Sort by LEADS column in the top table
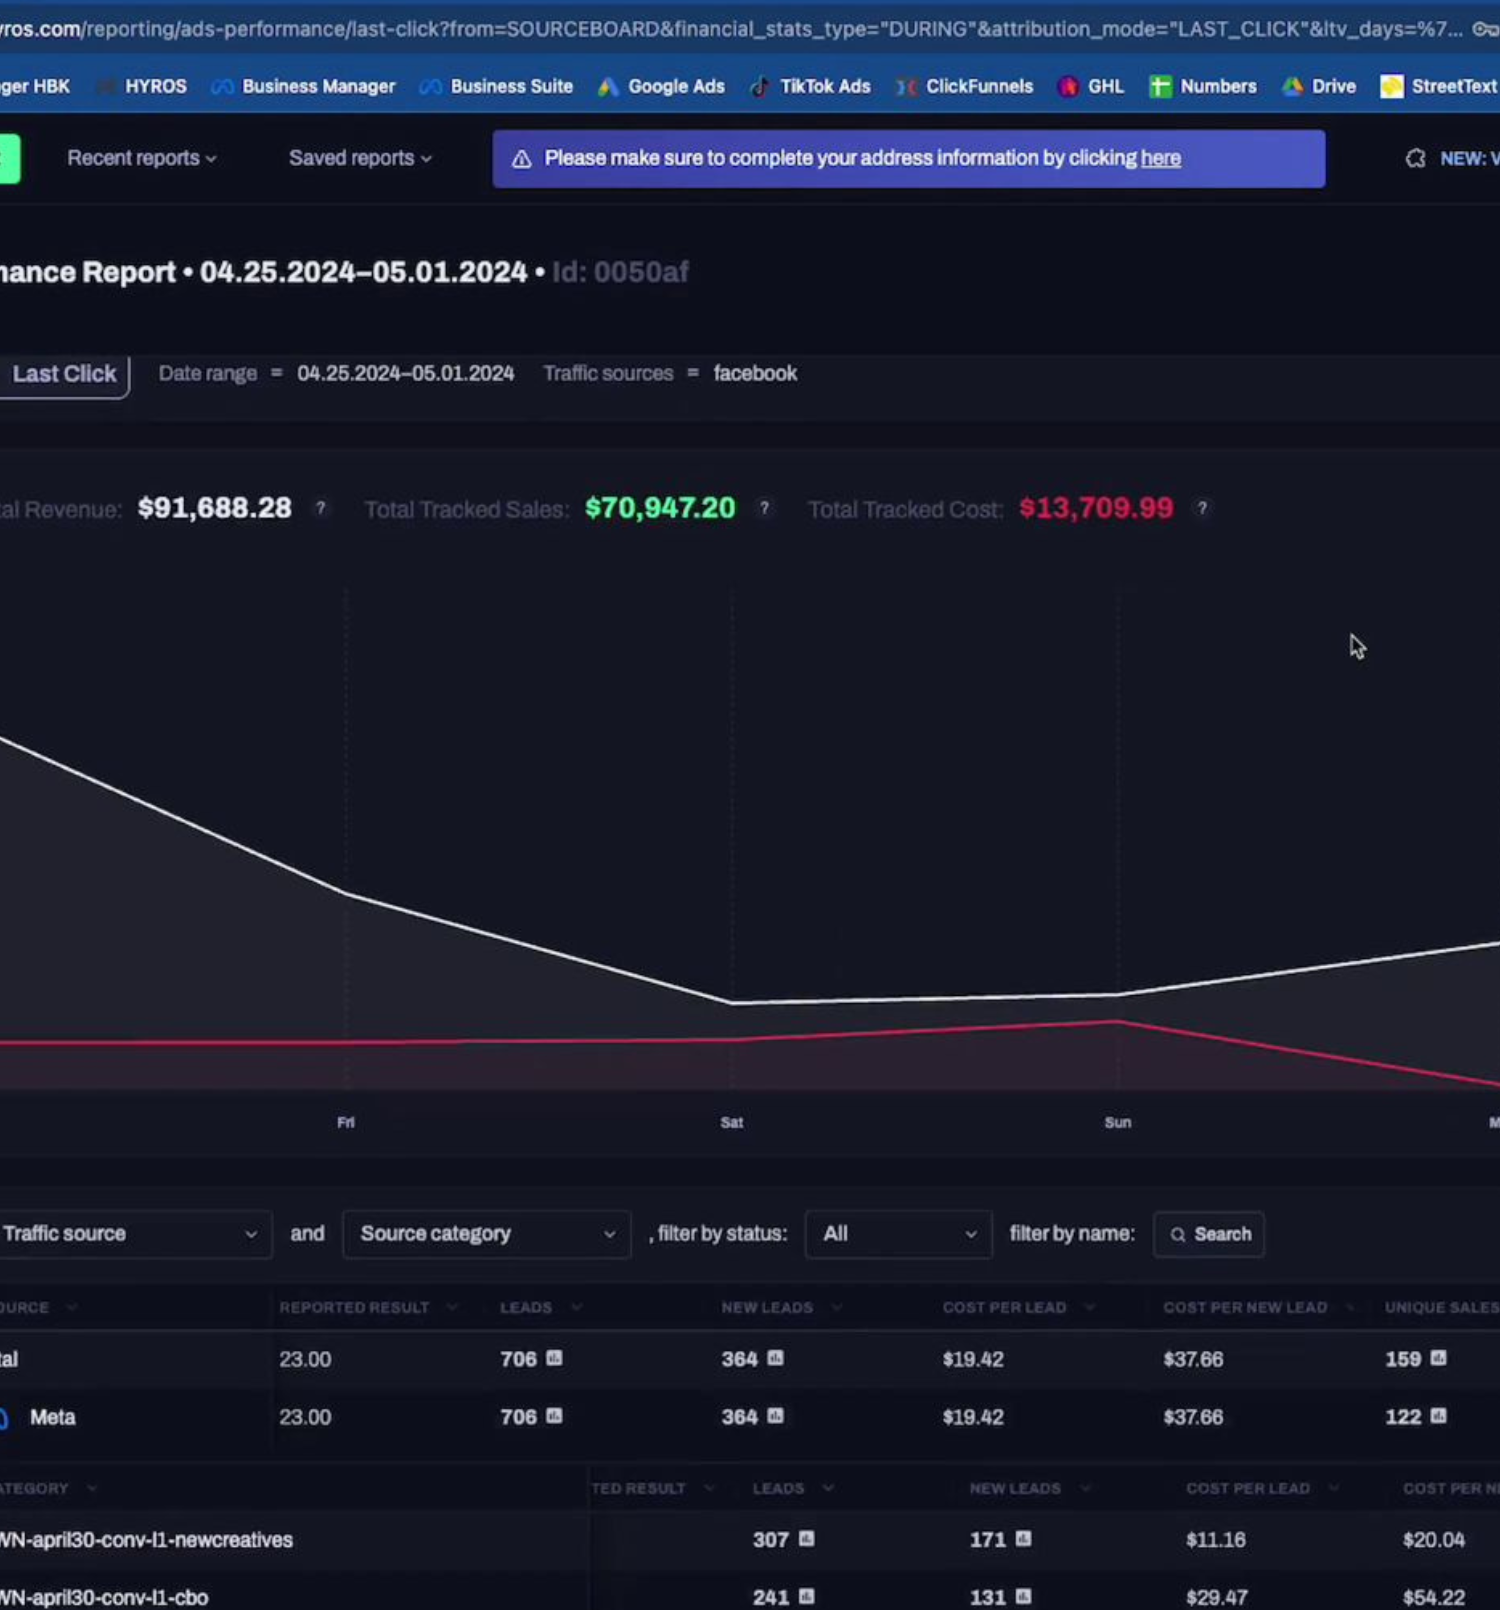This screenshot has height=1610, width=1500. [540, 1307]
